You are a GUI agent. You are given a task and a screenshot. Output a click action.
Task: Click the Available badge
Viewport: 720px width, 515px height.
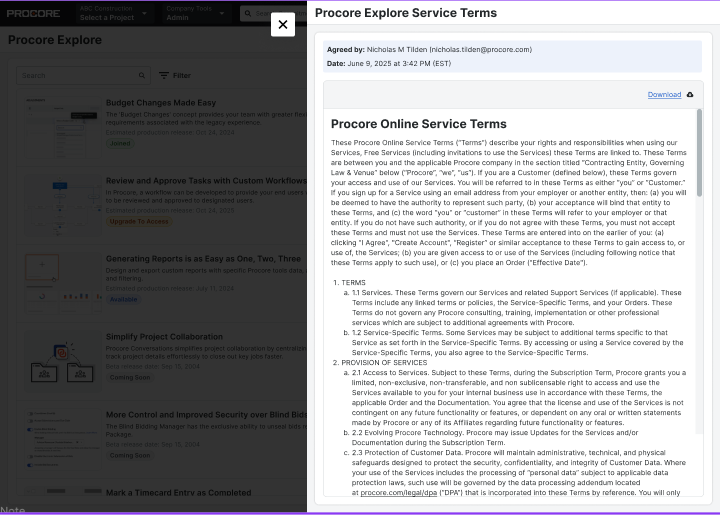click(x=123, y=299)
